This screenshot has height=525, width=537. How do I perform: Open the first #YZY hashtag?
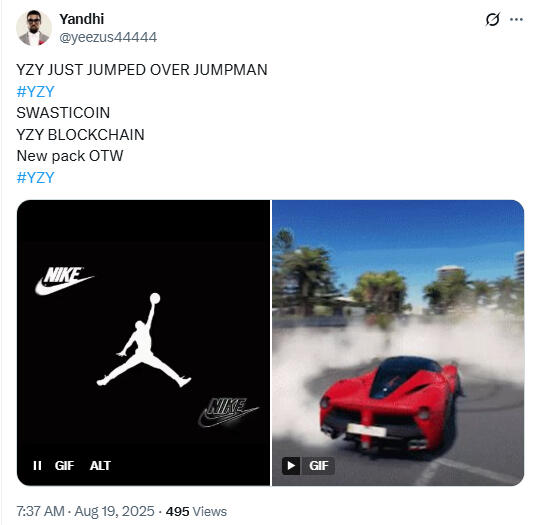point(36,91)
